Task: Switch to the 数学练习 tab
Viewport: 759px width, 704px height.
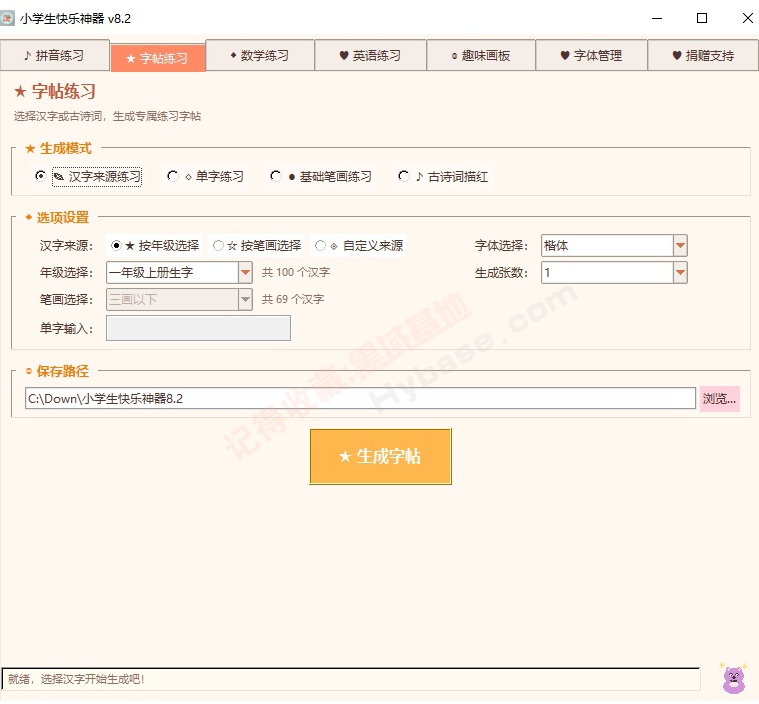Action: [x=260, y=56]
